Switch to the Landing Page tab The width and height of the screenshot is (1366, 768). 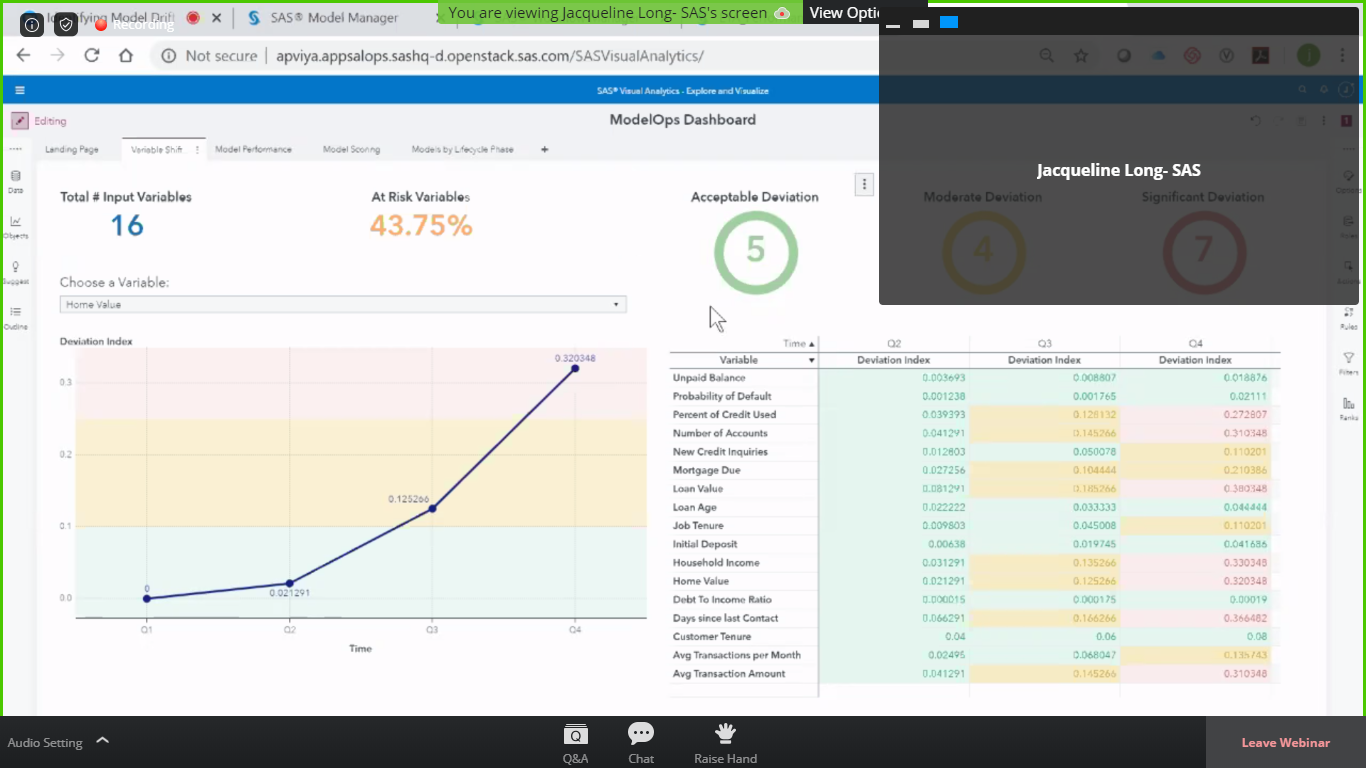point(72,149)
